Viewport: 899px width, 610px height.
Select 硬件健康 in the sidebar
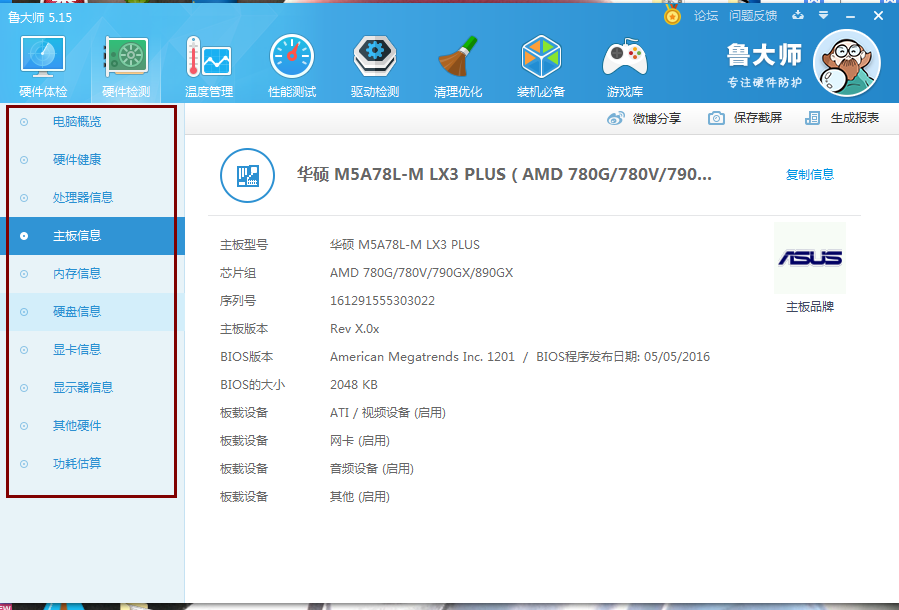(92, 159)
